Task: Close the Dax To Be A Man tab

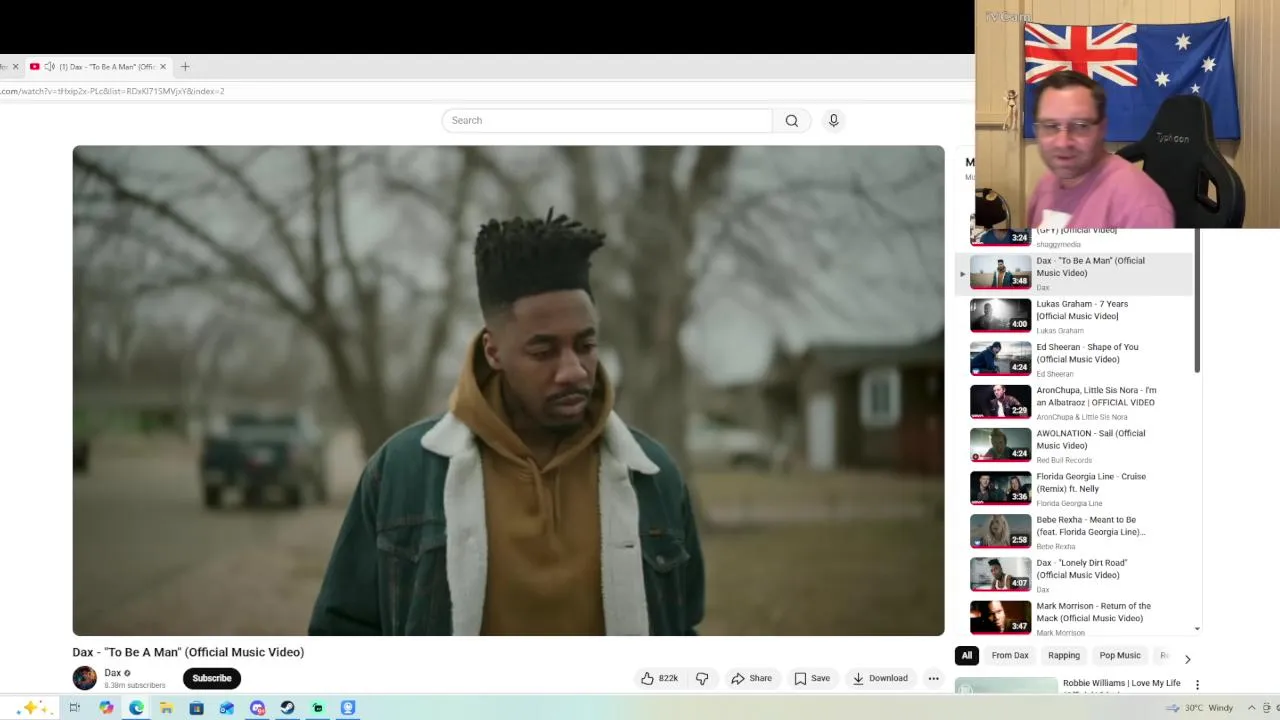Action: tap(163, 67)
